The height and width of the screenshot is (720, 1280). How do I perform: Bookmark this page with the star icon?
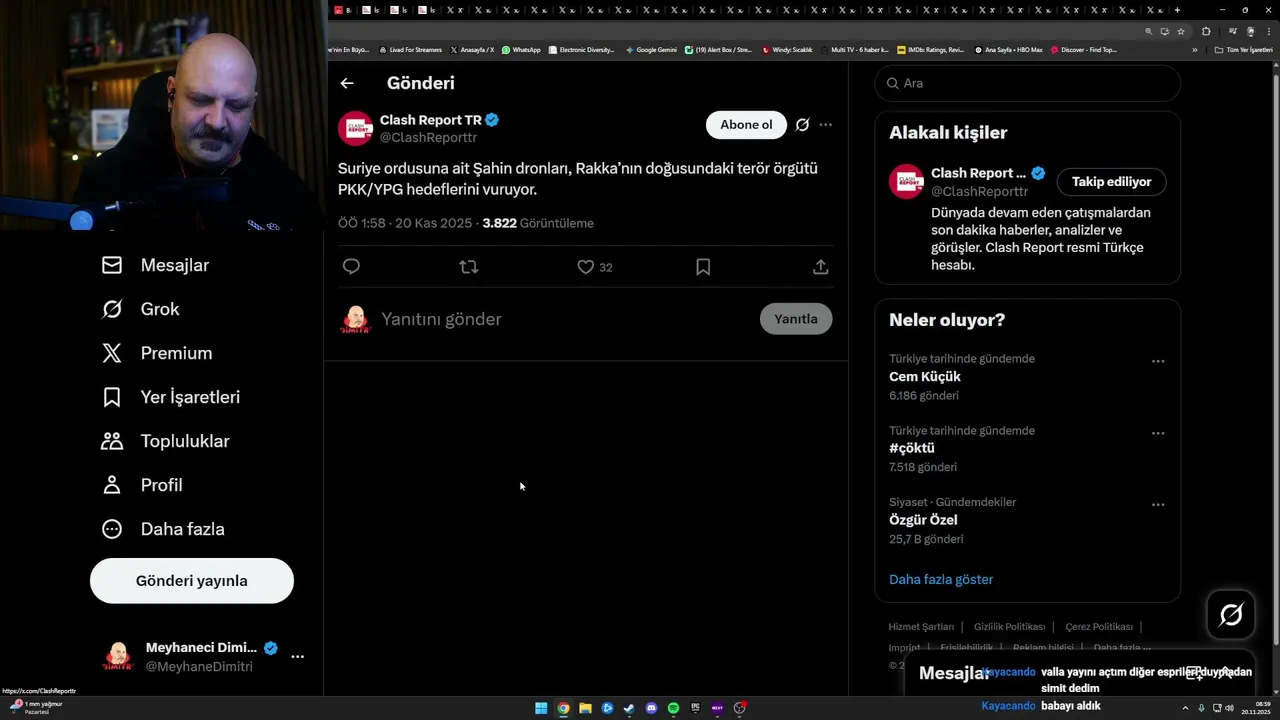pos(1181,31)
